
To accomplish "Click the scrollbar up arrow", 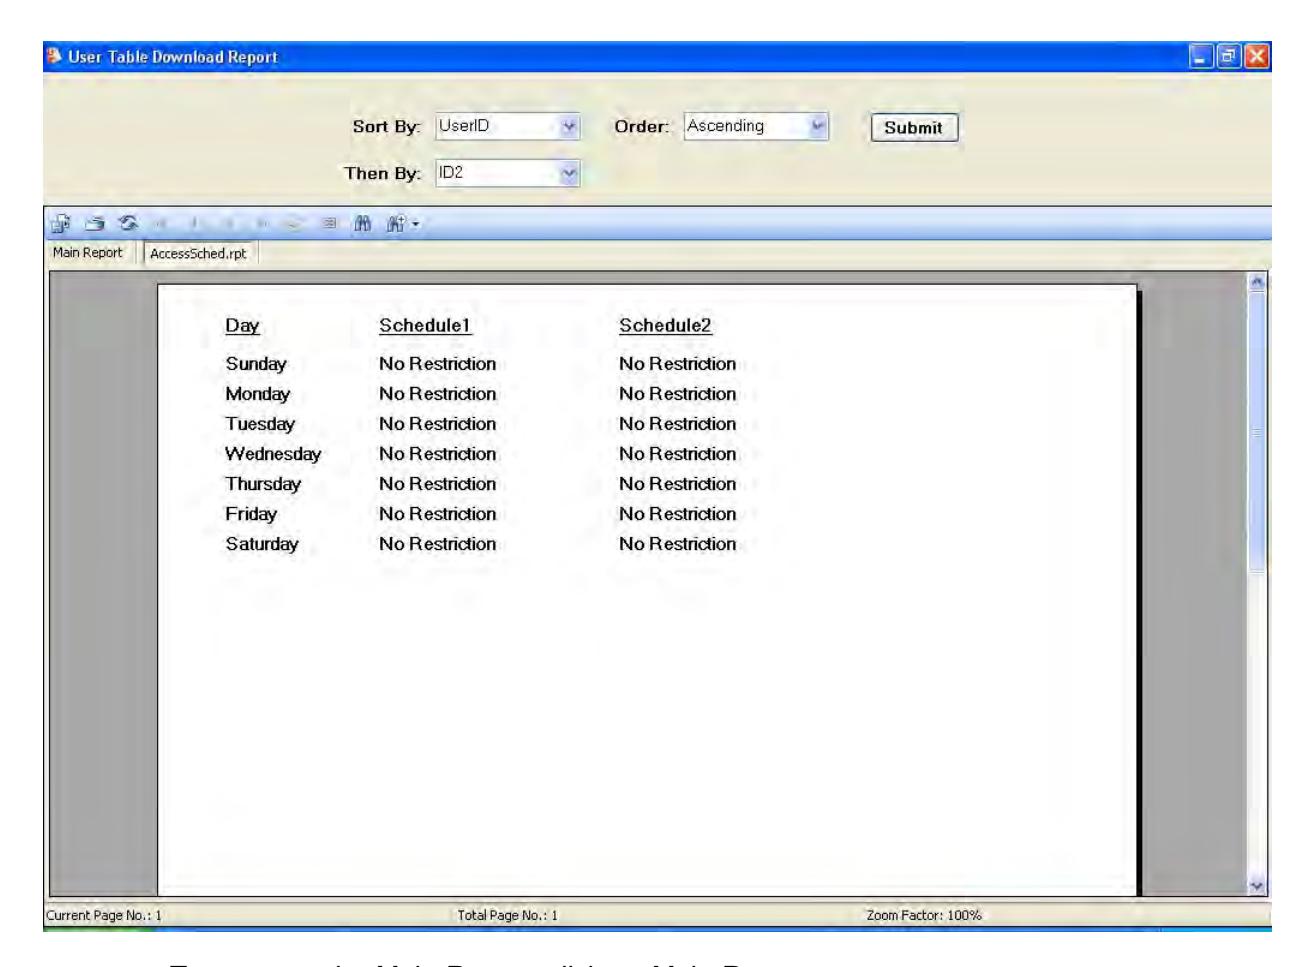I will pyautogui.click(x=1258, y=281).
